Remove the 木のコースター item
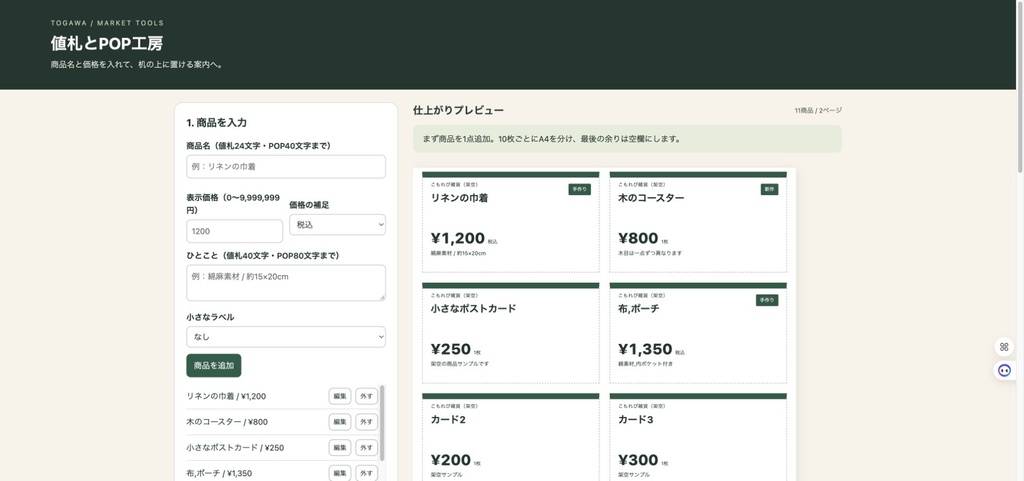Screen dimensions: 1024x481 coord(366,422)
